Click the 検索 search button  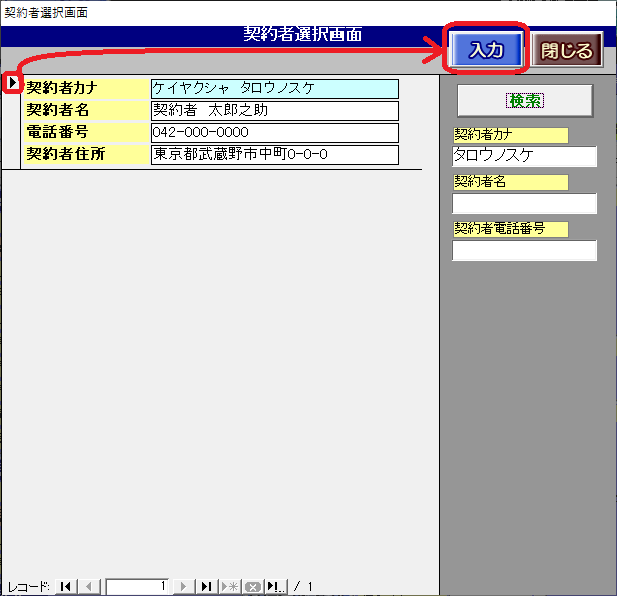click(525, 101)
